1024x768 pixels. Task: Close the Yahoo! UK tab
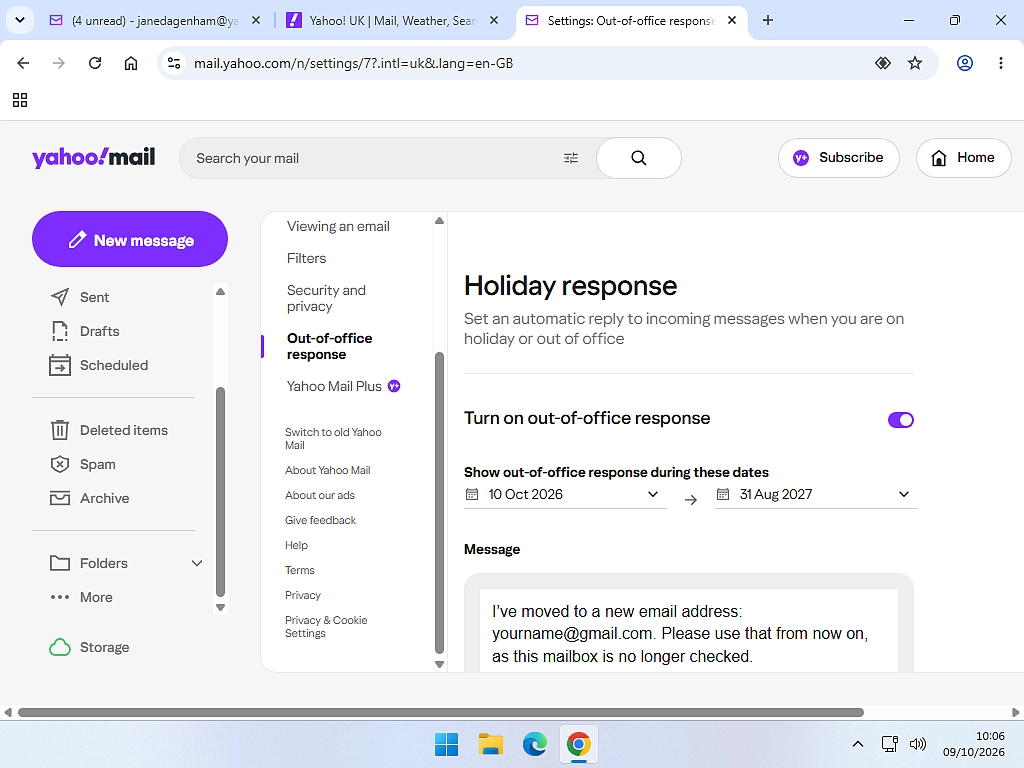tap(494, 20)
